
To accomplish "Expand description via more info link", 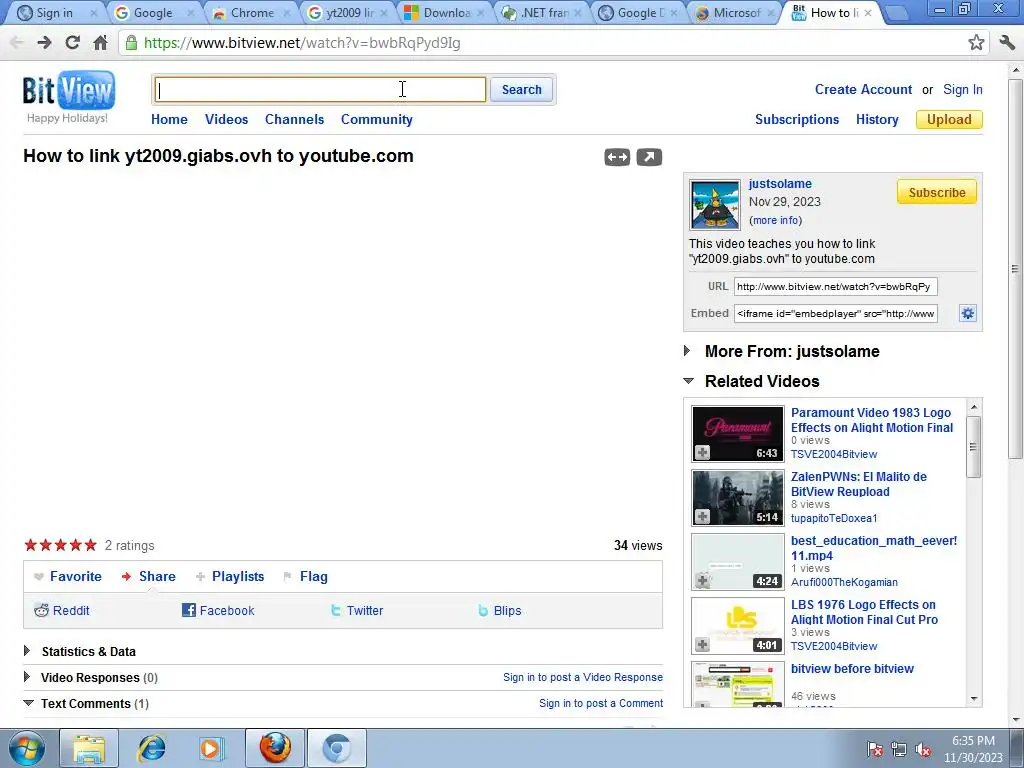I will pyautogui.click(x=775, y=220).
